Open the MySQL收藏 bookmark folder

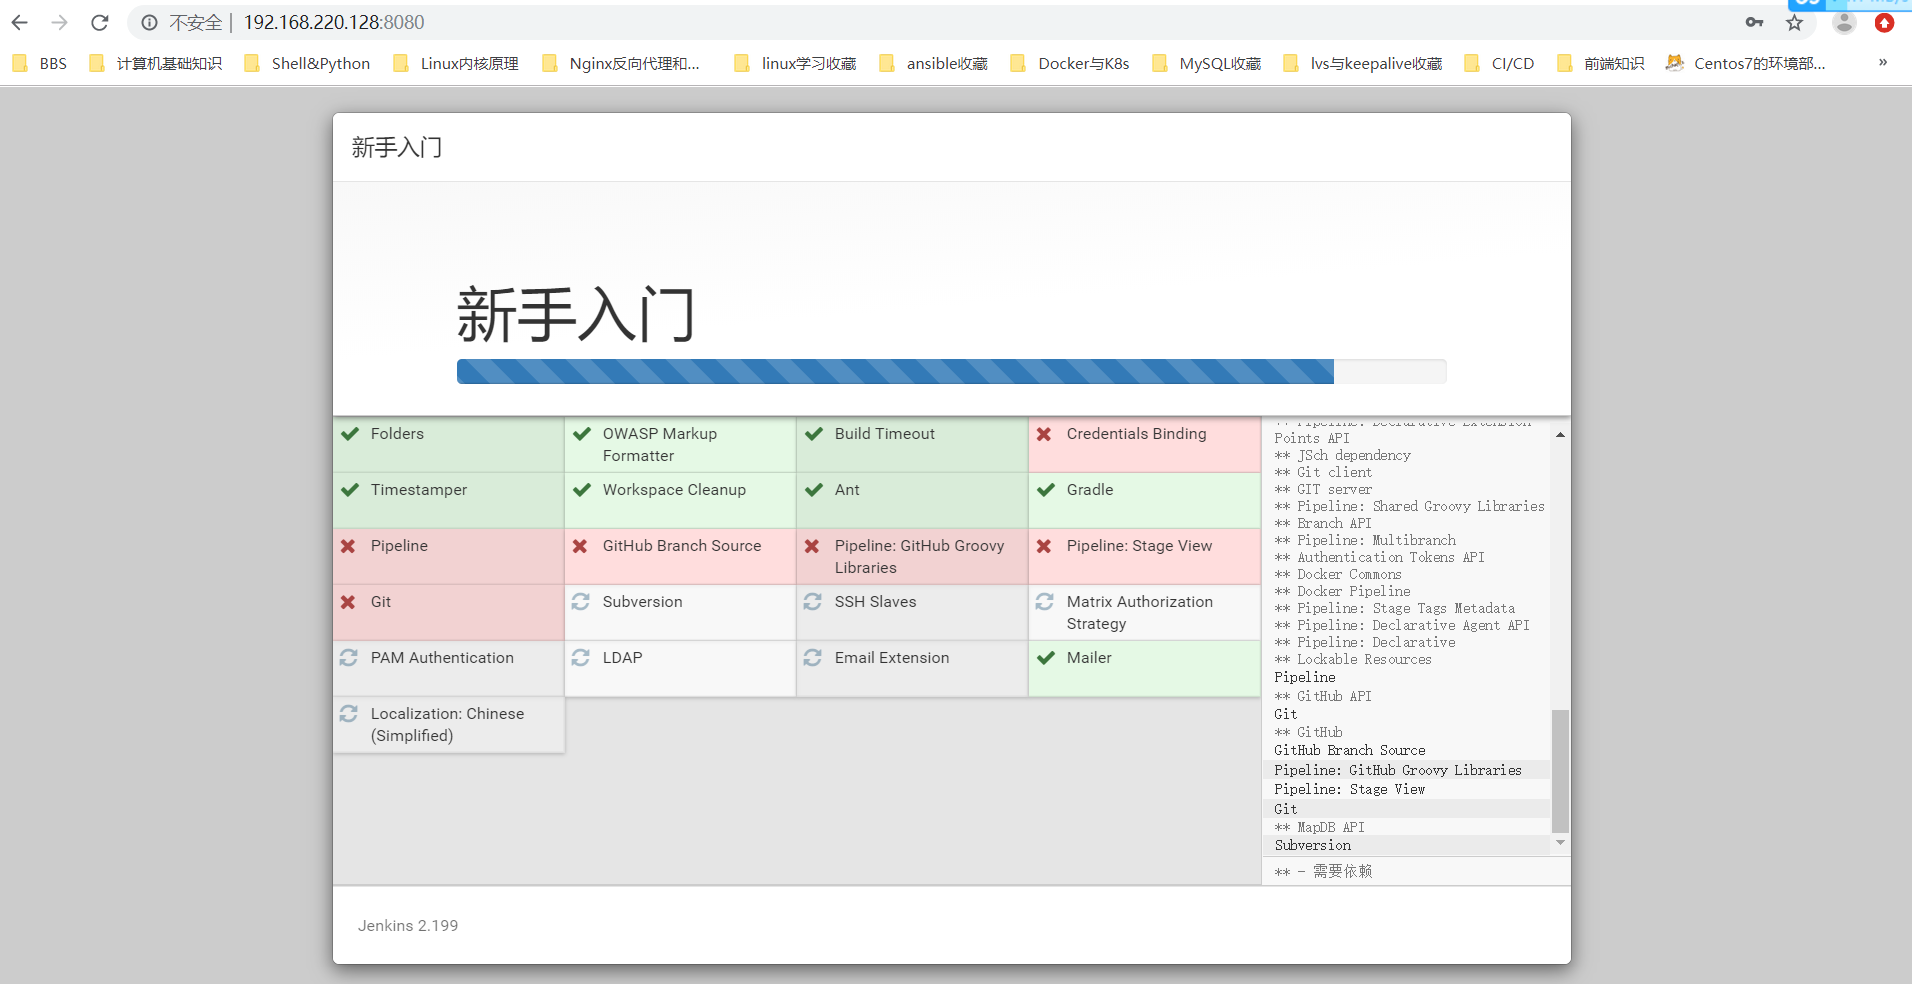pyautogui.click(x=1206, y=63)
